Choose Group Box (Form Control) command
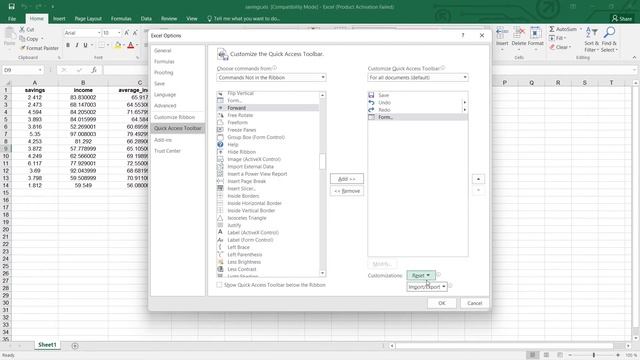The image size is (640, 360). pyautogui.click(x=268, y=137)
